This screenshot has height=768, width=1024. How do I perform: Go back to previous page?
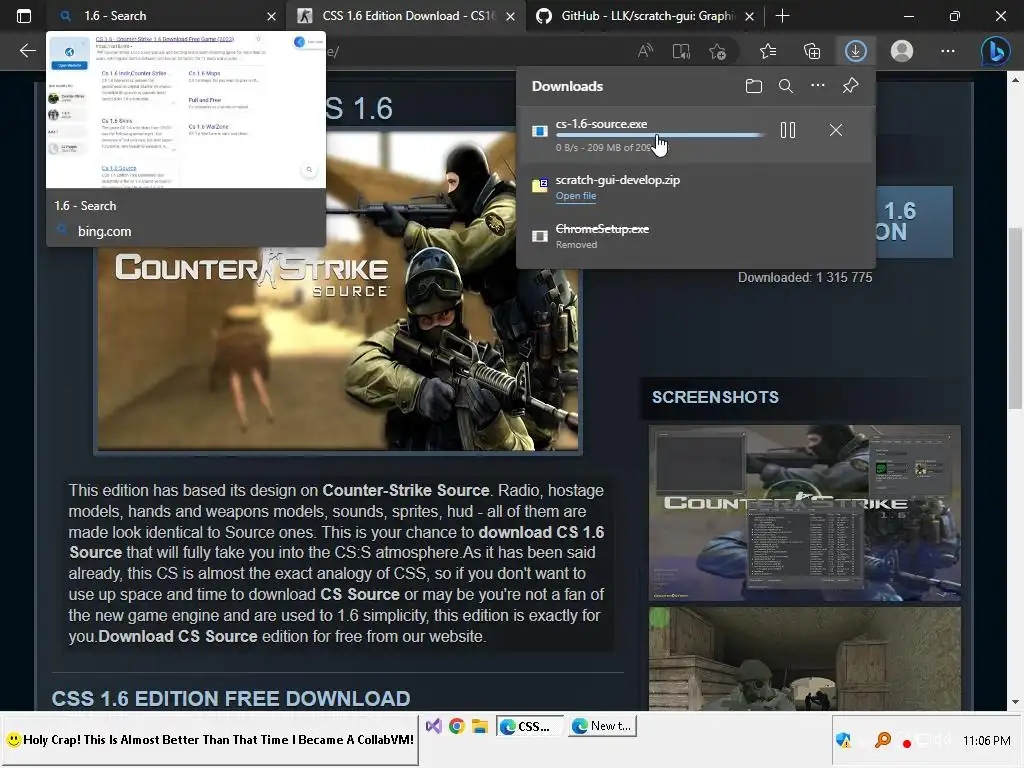pyautogui.click(x=27, y=51)
